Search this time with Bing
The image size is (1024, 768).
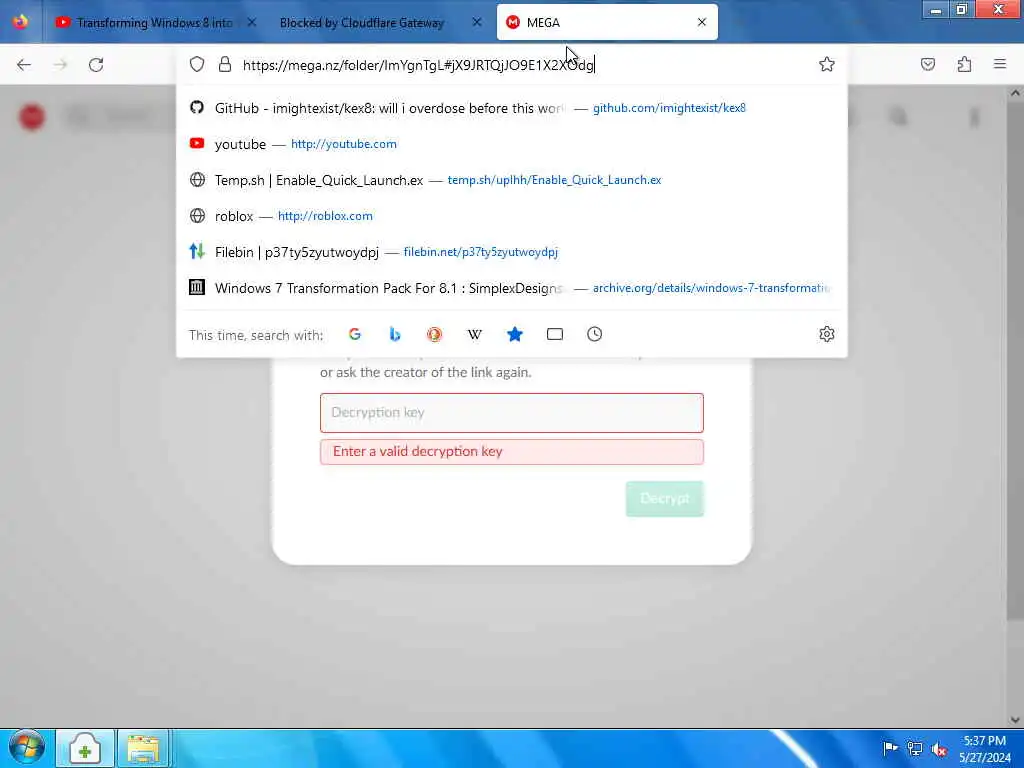394,334
